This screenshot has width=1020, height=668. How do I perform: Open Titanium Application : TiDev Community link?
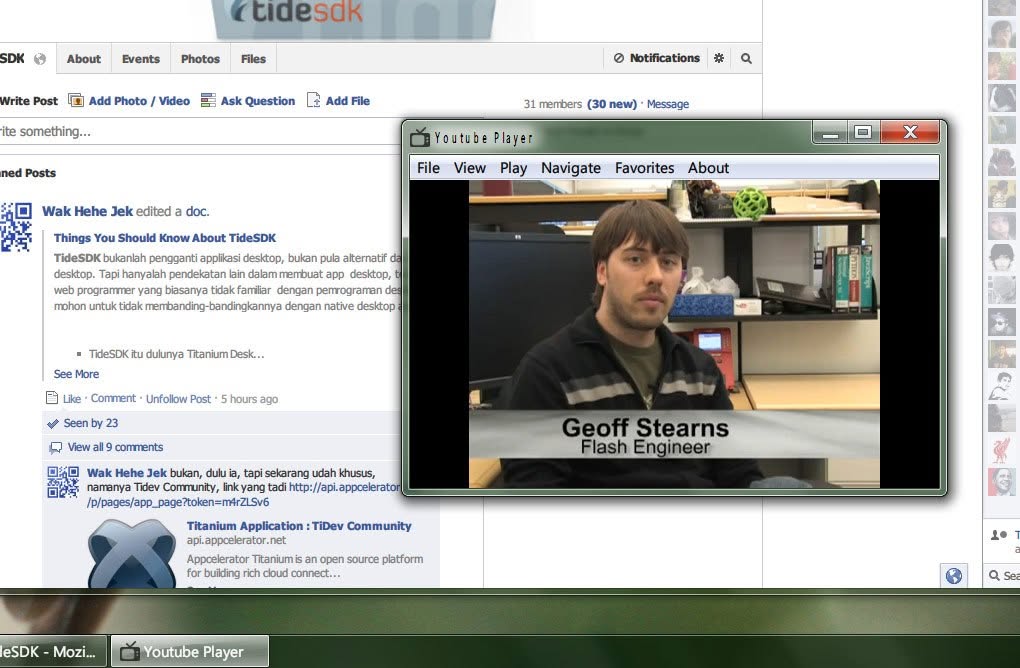[x=299, y=526]
